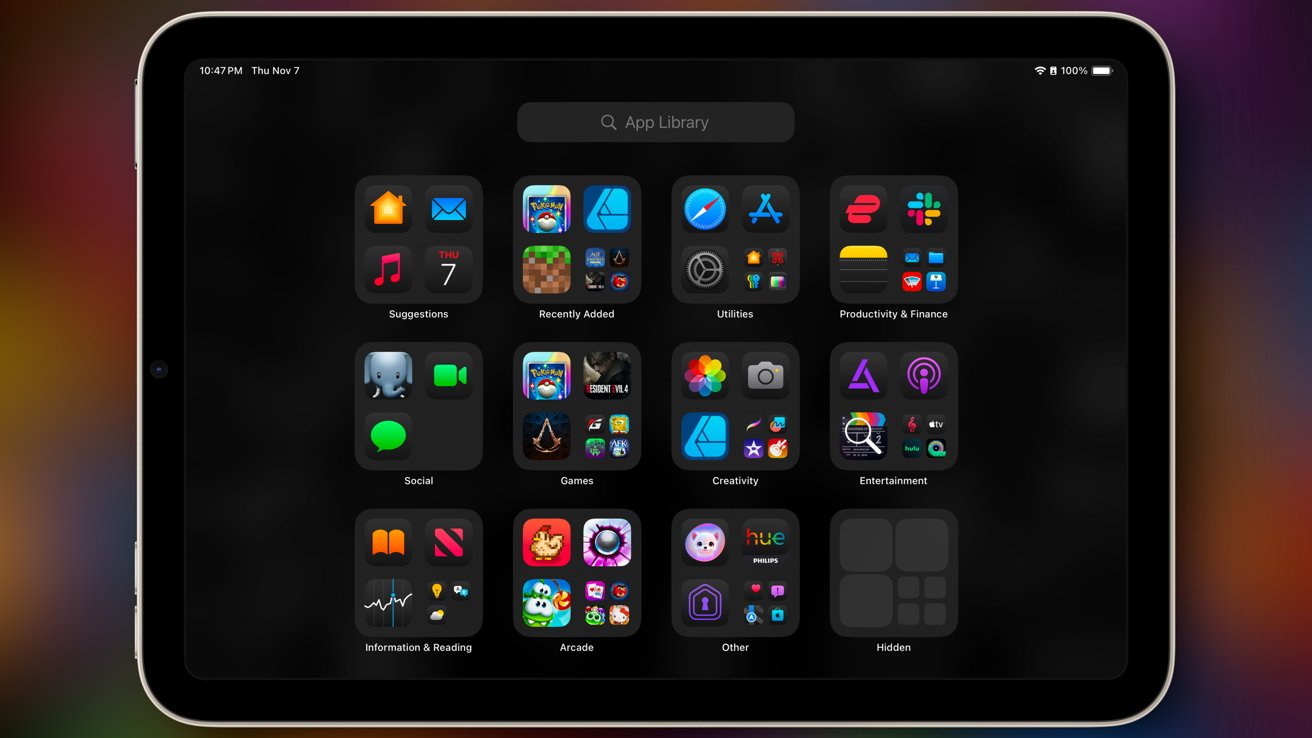Launch the green monster game in Arcade
The image size is (1312, 738).
(547, 603)
